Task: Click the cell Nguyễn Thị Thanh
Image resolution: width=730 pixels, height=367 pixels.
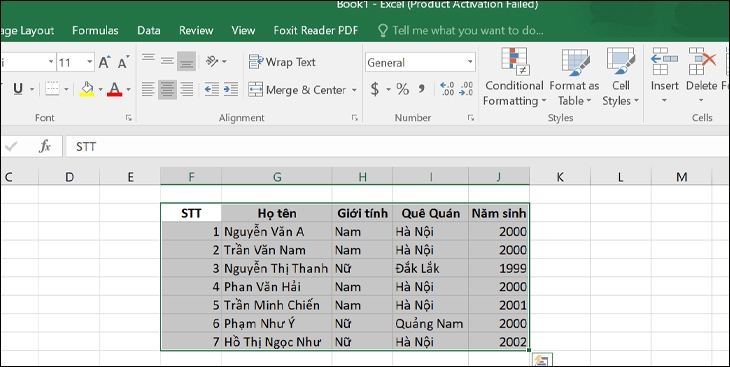Action: click(277, 269)
